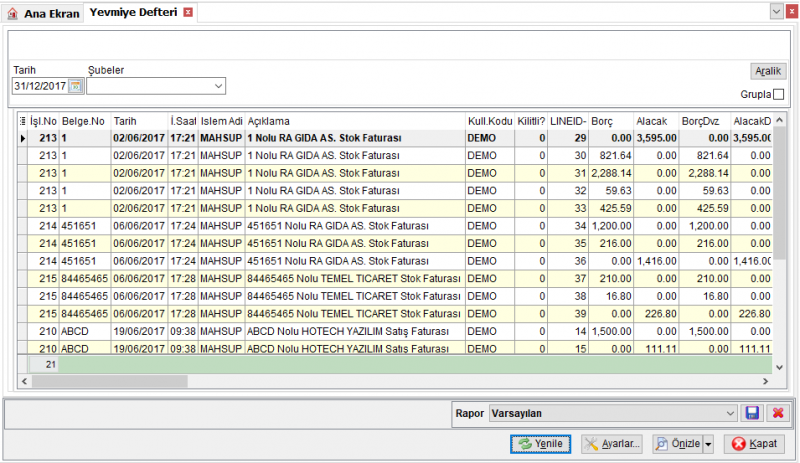Click into the Tarih date field

pos(40,86)
